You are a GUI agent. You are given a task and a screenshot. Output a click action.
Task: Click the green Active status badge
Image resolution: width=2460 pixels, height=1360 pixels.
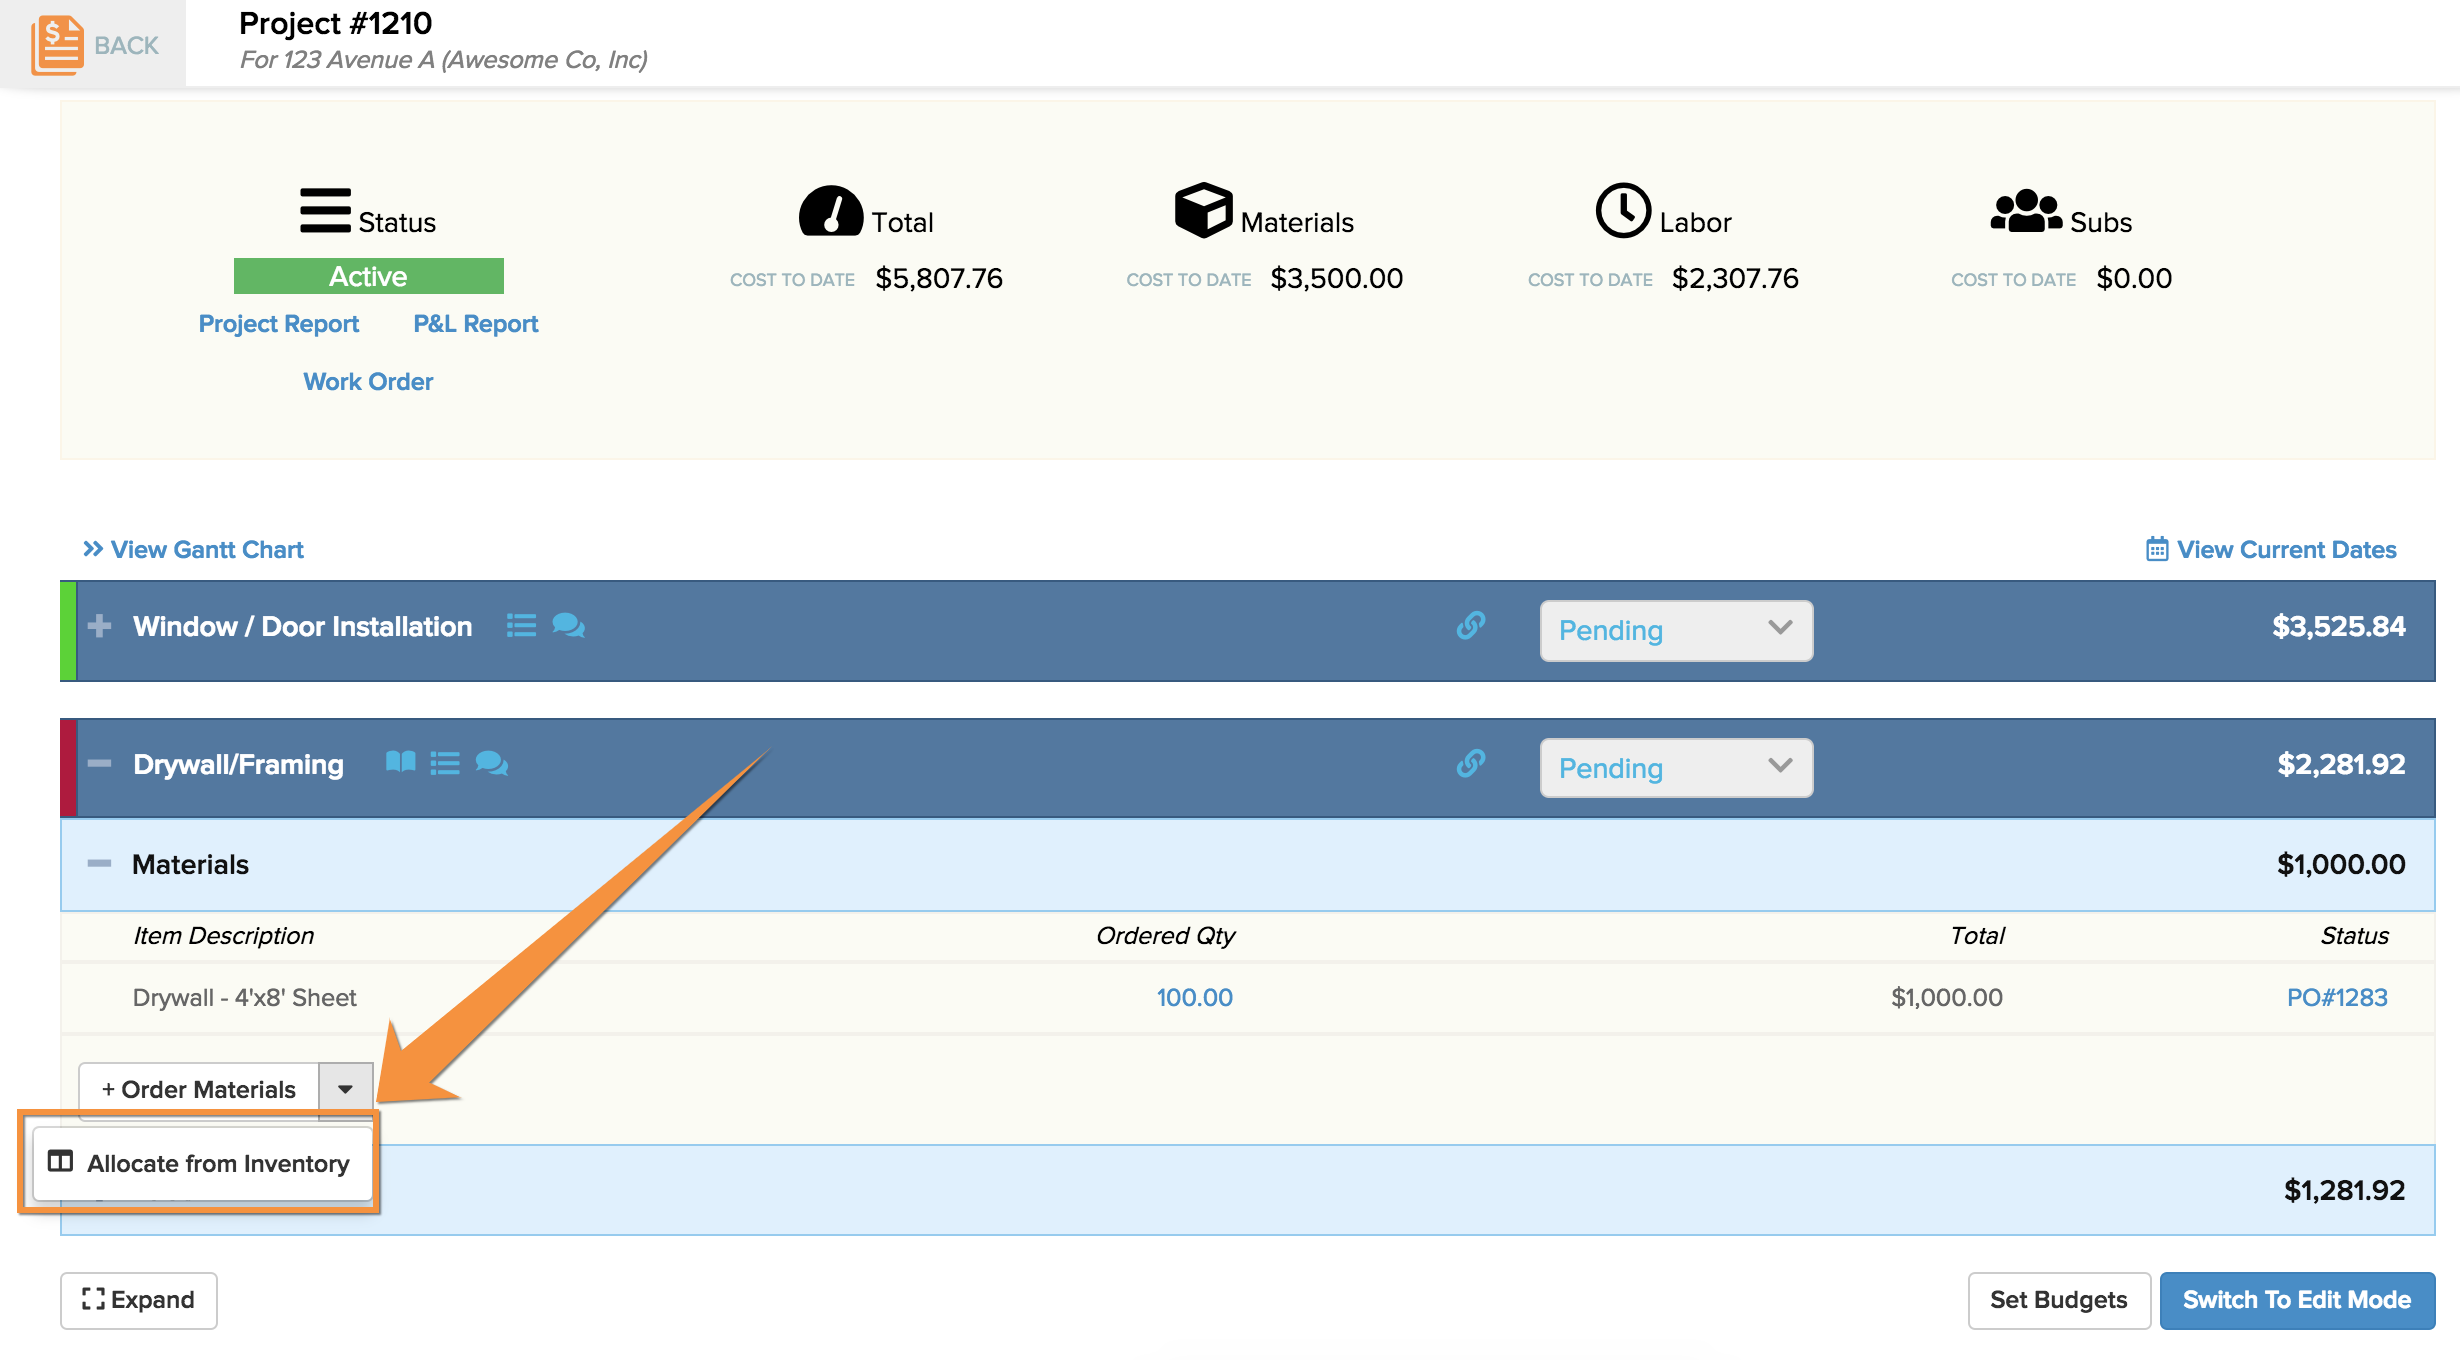[369, 276]
